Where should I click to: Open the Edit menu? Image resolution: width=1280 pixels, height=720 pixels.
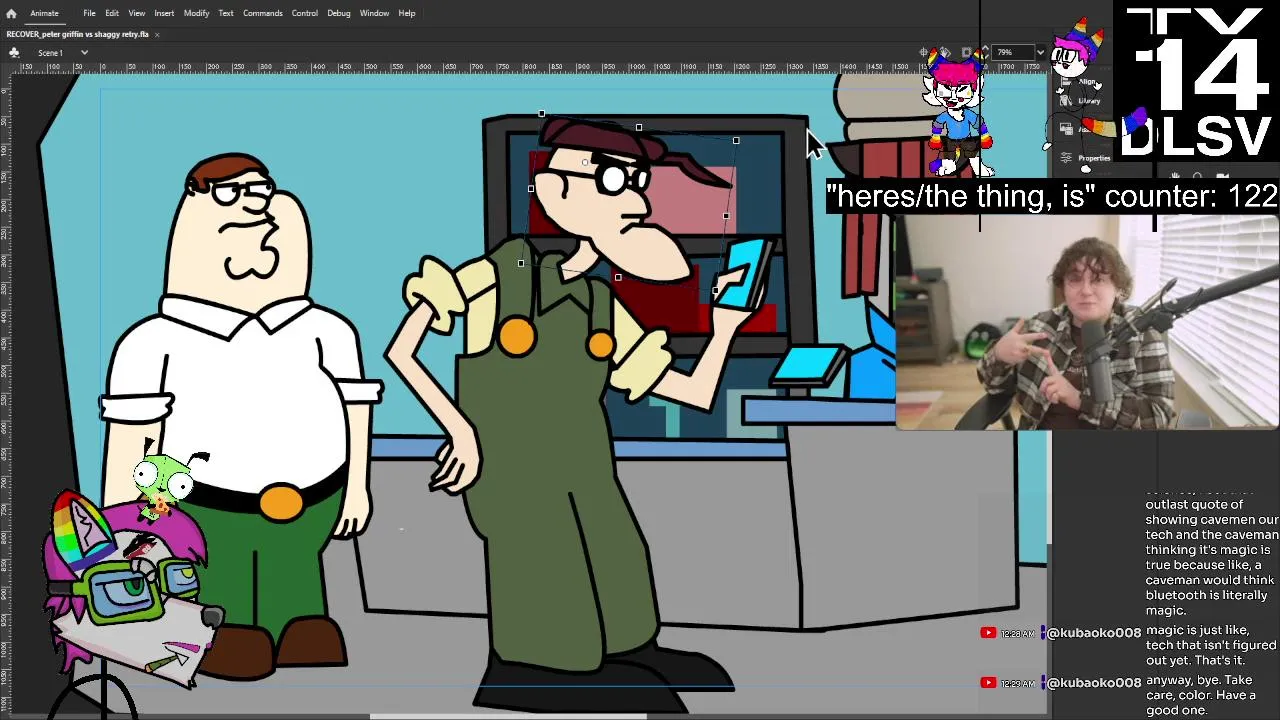coord(112,13)
